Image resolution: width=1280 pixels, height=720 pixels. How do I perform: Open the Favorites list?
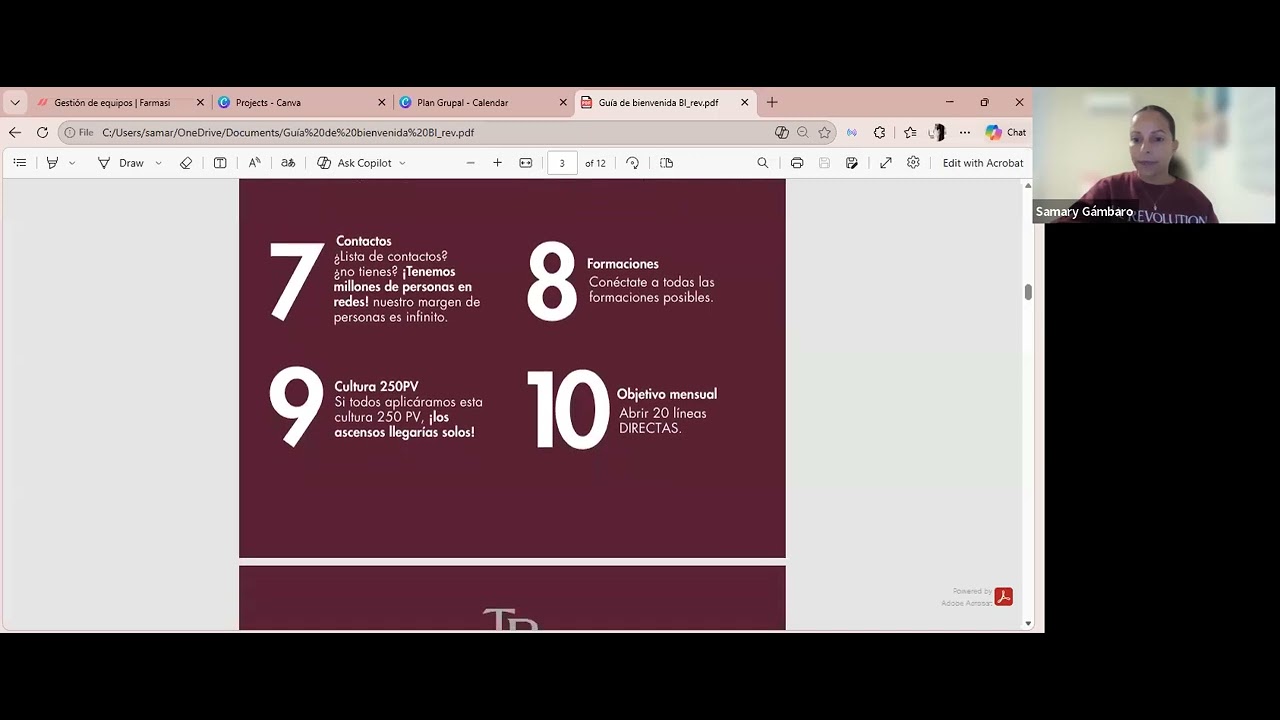point(910,132)
